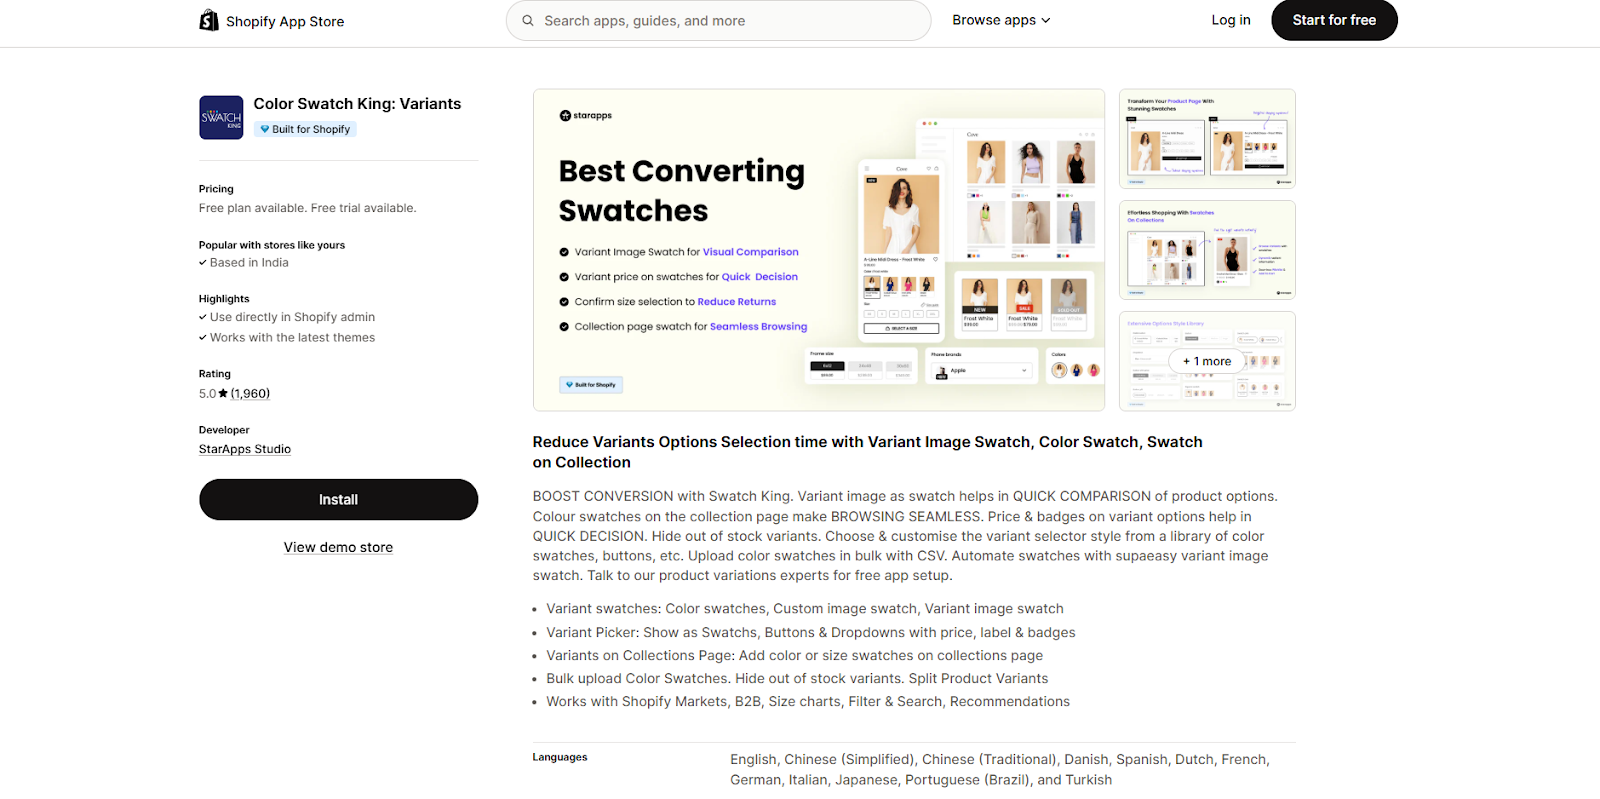This screenshot has height=799, width=1600.
Task: Click the Works with Shopify Markets bullet
Action: point(808,702)
